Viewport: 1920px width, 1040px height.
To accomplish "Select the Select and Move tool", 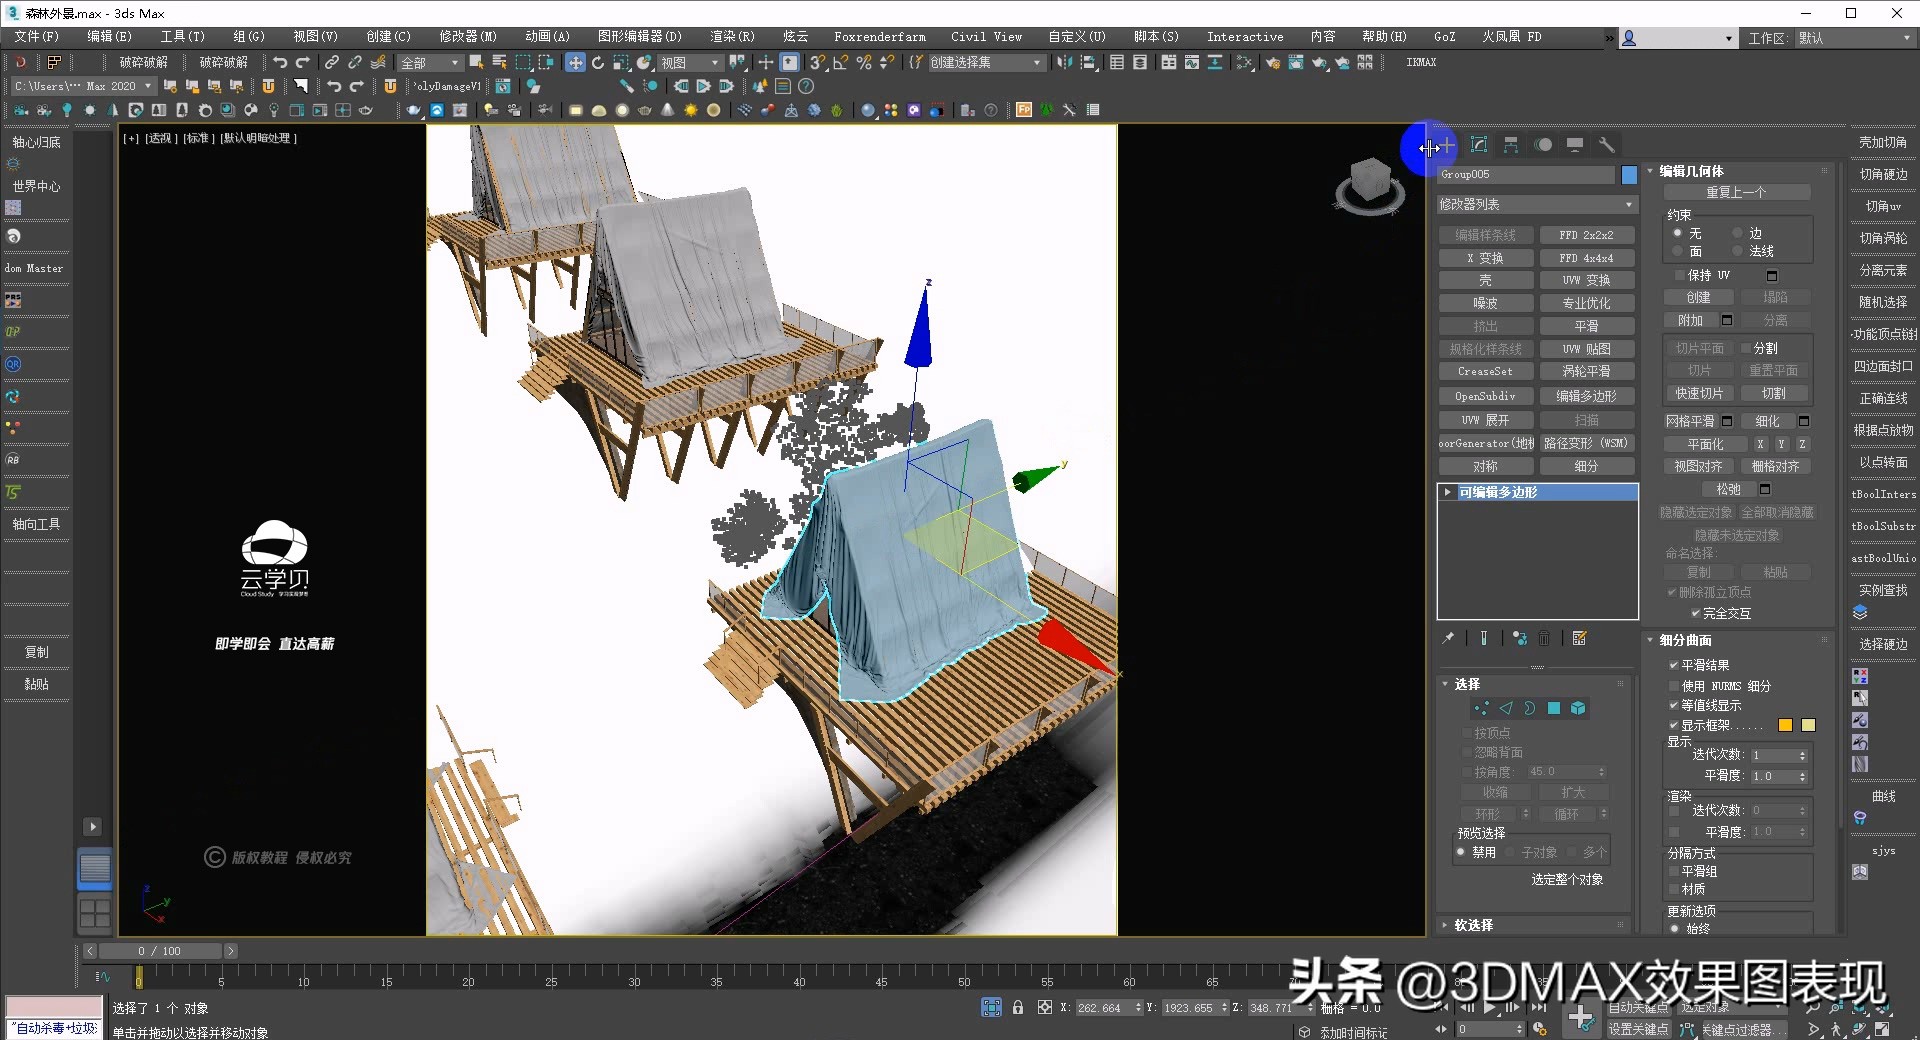I will coord(575,62).
